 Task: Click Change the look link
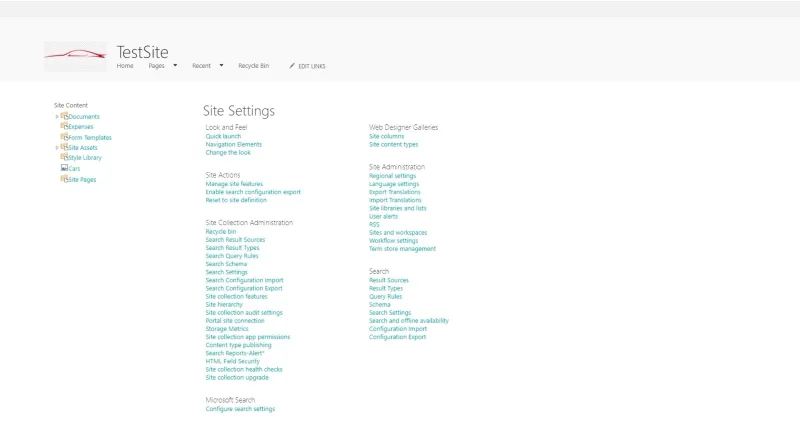click(228, 153)
